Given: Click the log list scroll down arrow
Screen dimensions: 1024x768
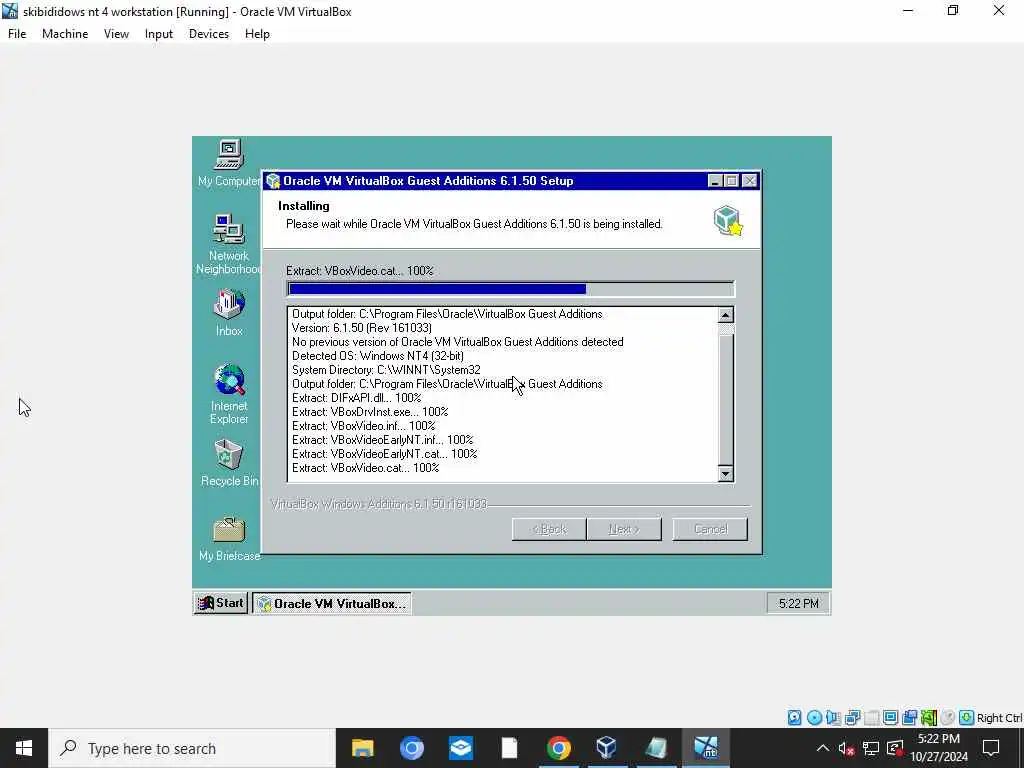Looking at the screenshot, I should 726,474.
